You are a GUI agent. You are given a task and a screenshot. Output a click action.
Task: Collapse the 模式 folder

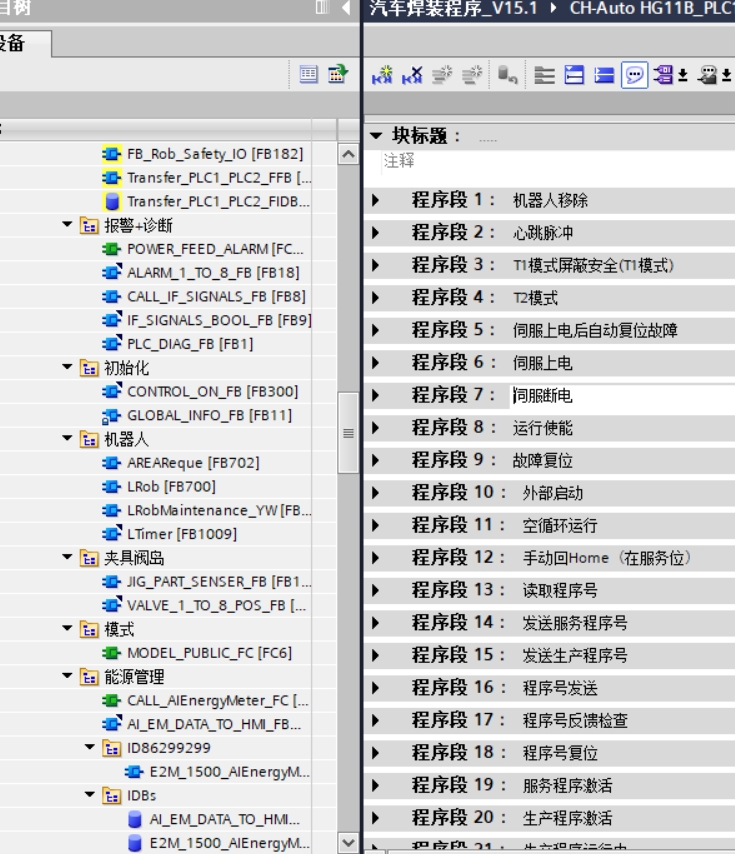67,628
